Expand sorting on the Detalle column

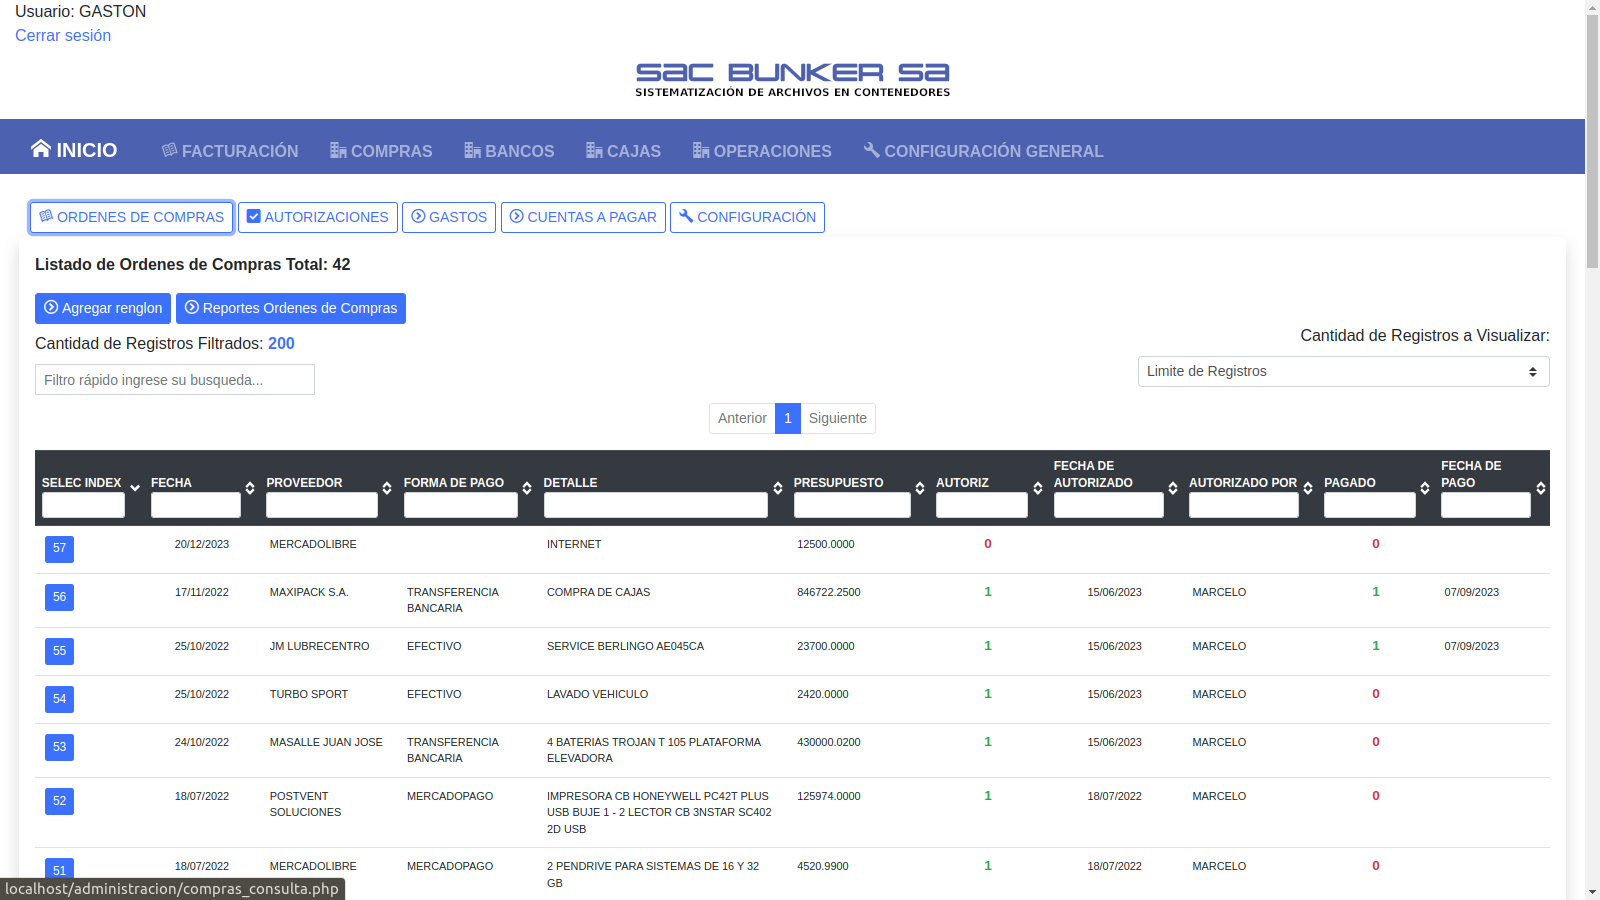click(x=777, y=488)
